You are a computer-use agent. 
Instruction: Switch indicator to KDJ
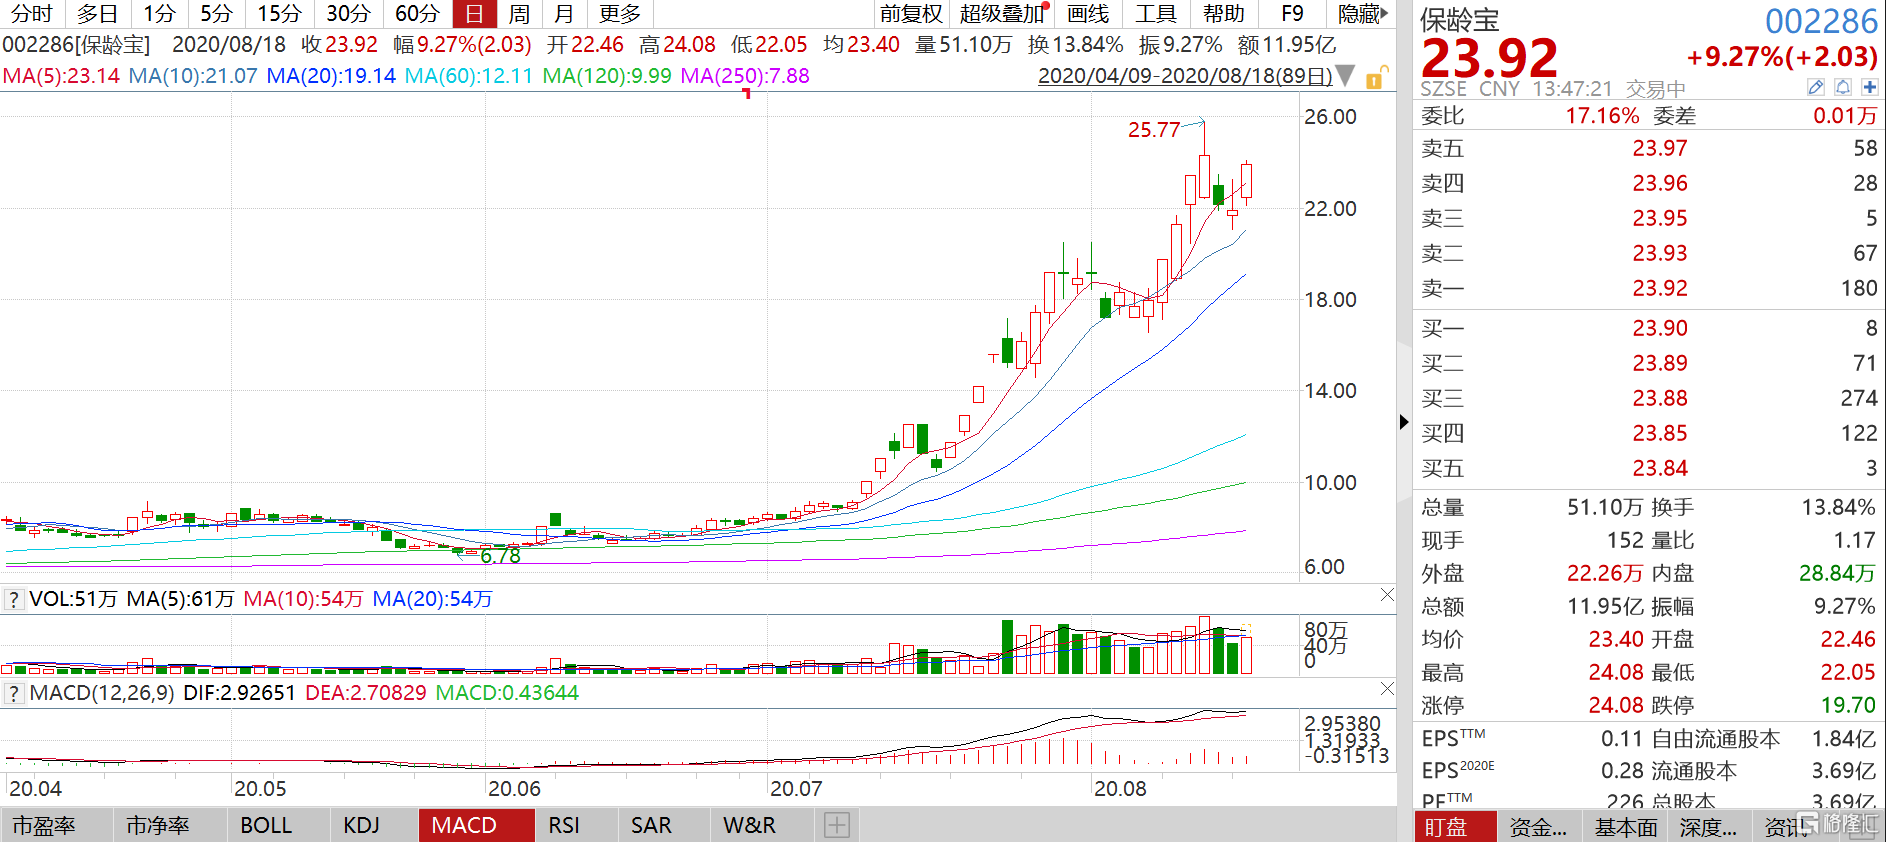pos(361,825)
